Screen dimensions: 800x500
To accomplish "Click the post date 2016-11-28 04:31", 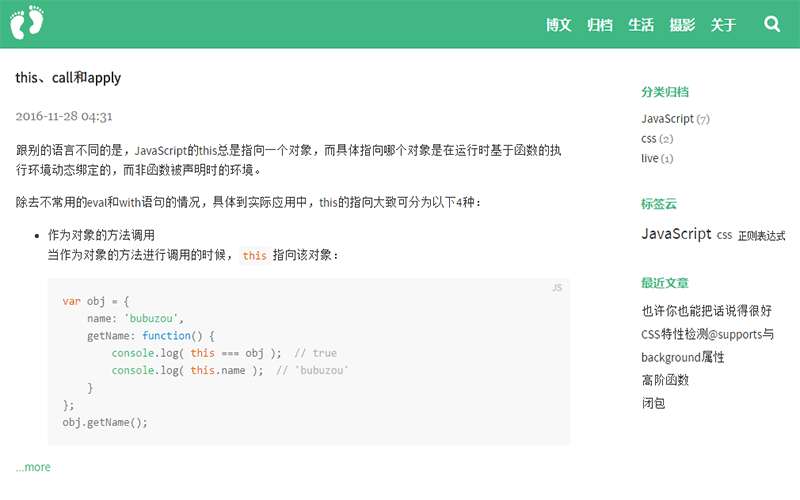I will tap(64, 116).
